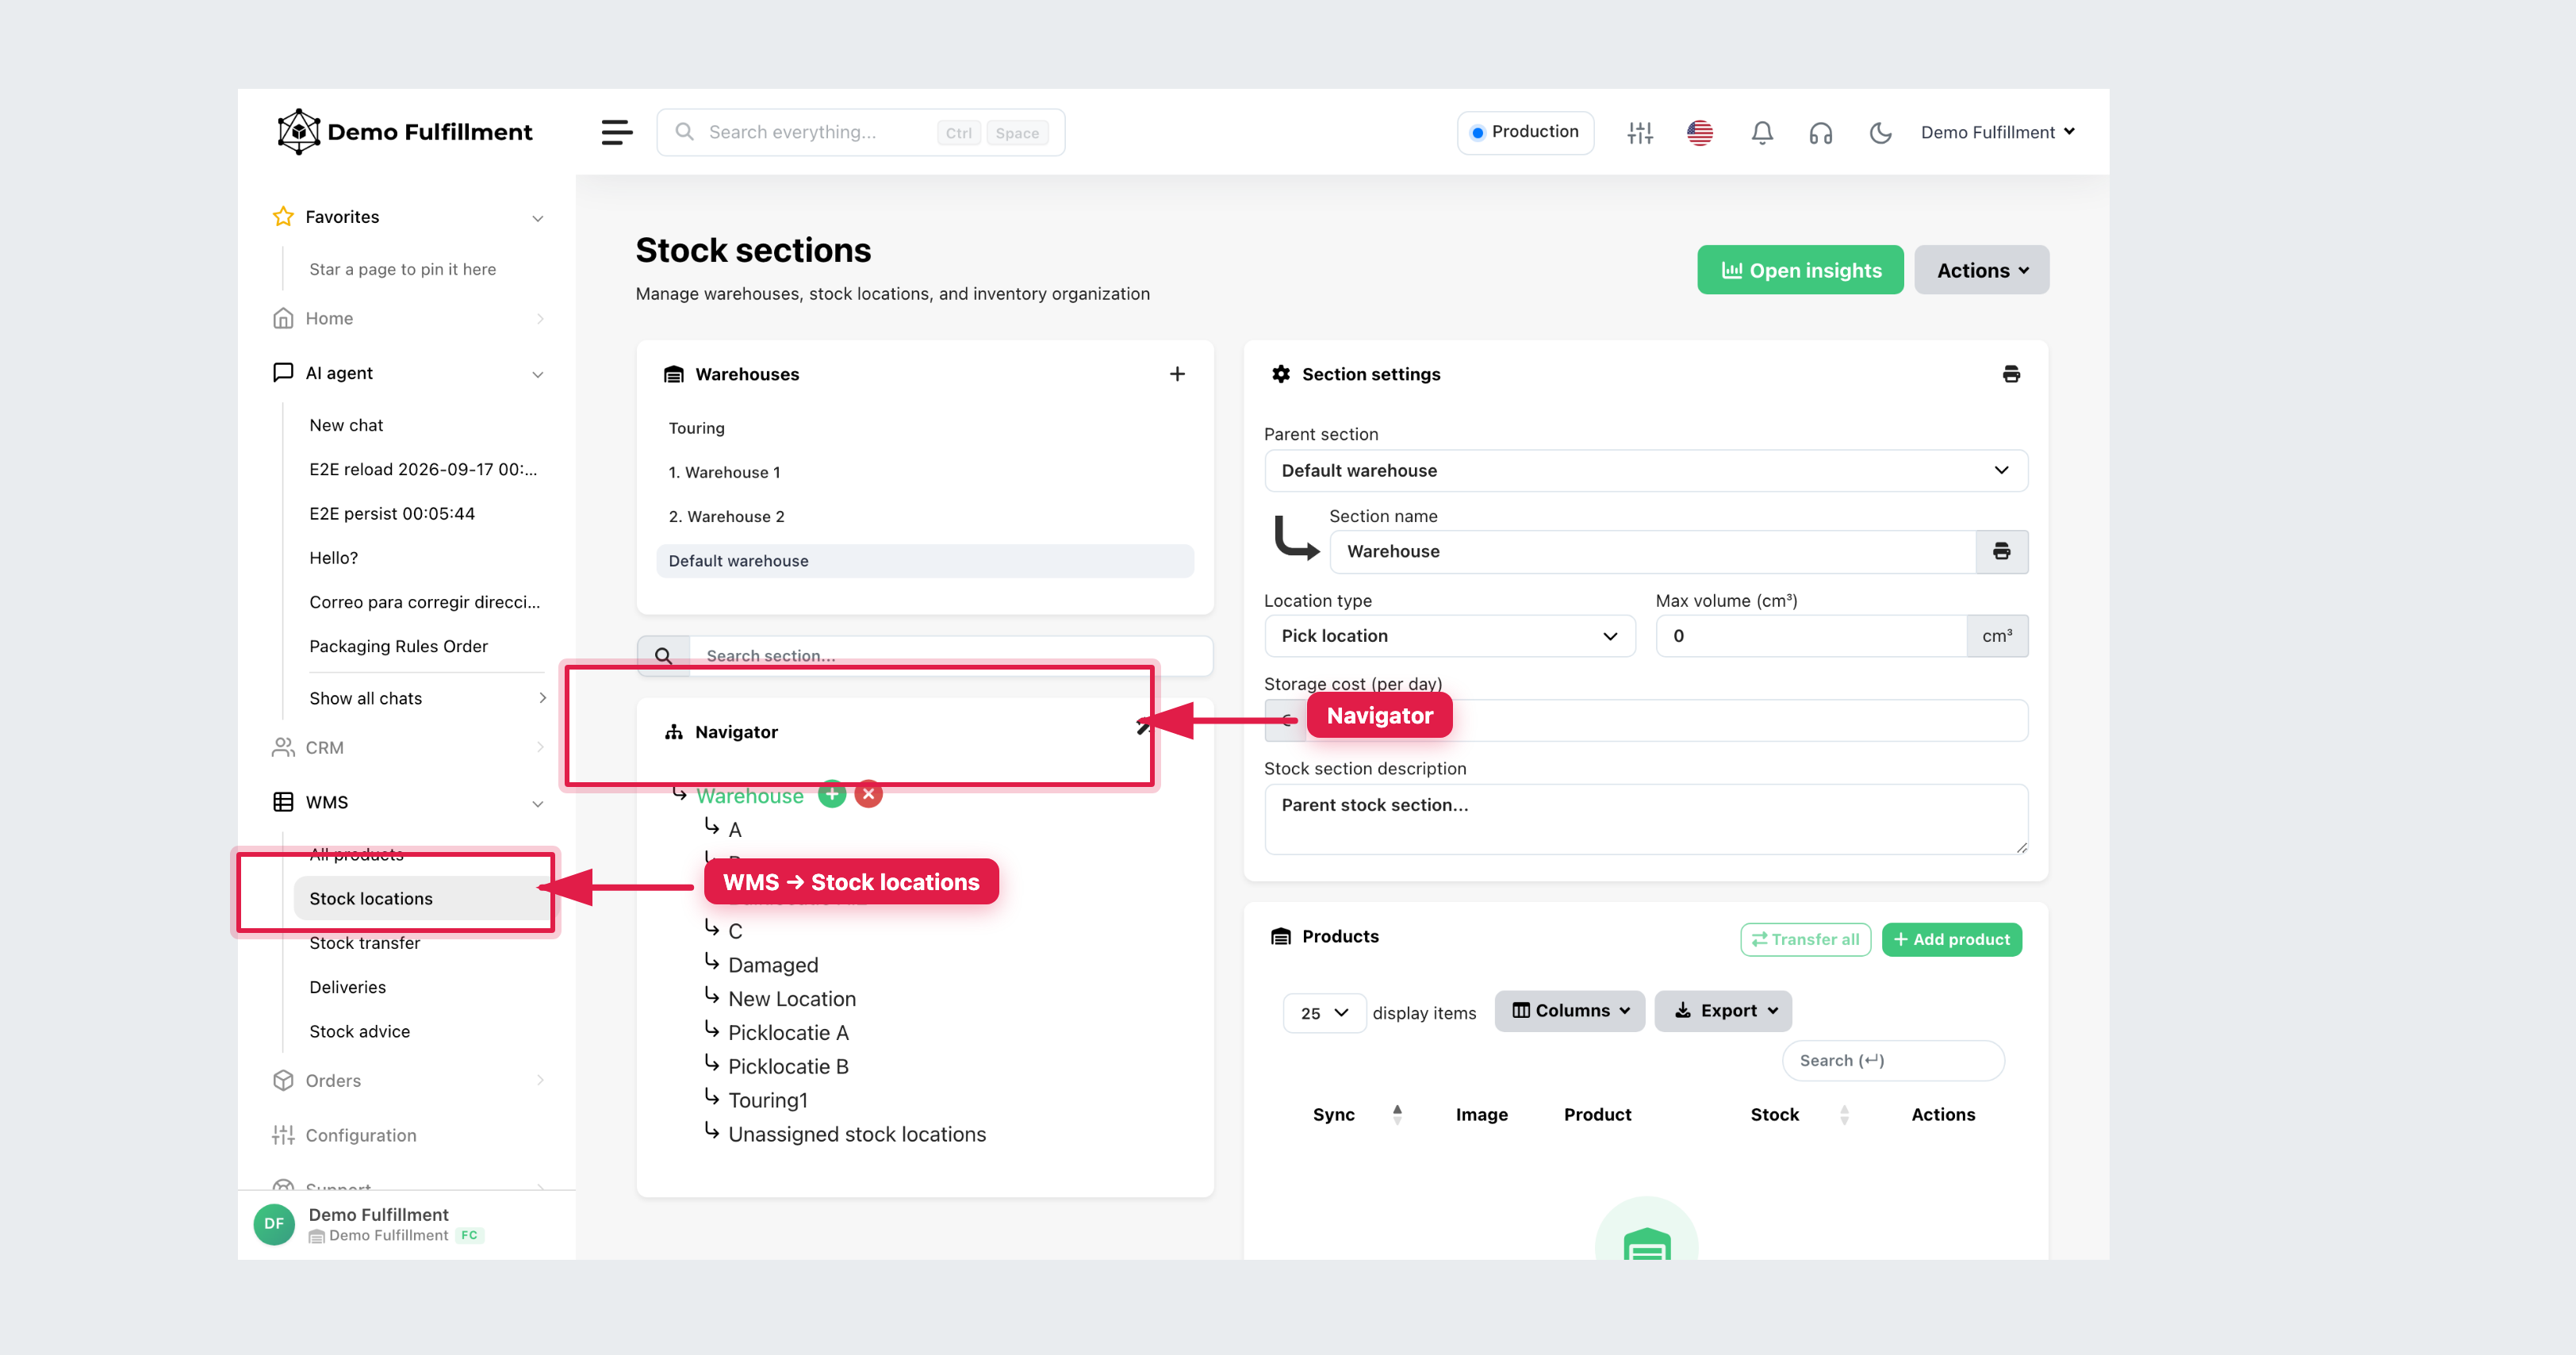Screen dimensions: 2576x1355
Task: Expand the Home menu
Action: (540, 319)
